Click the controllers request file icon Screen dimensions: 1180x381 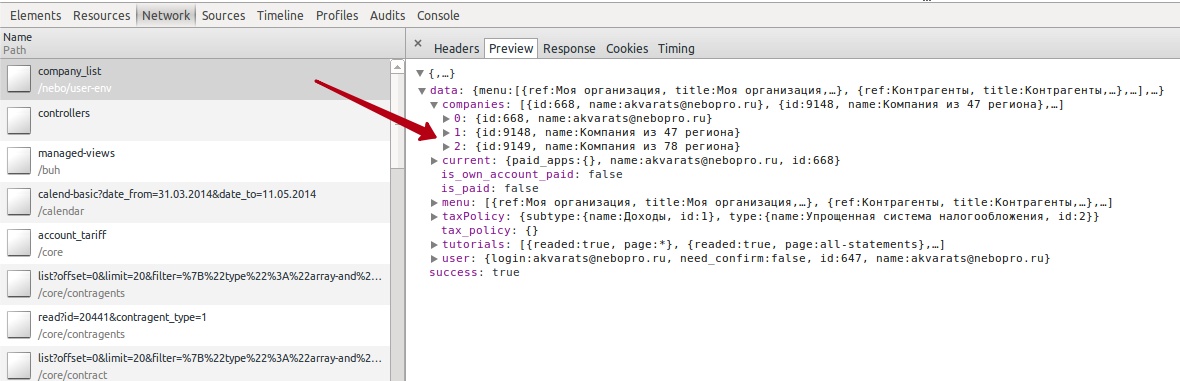(19, 120)
